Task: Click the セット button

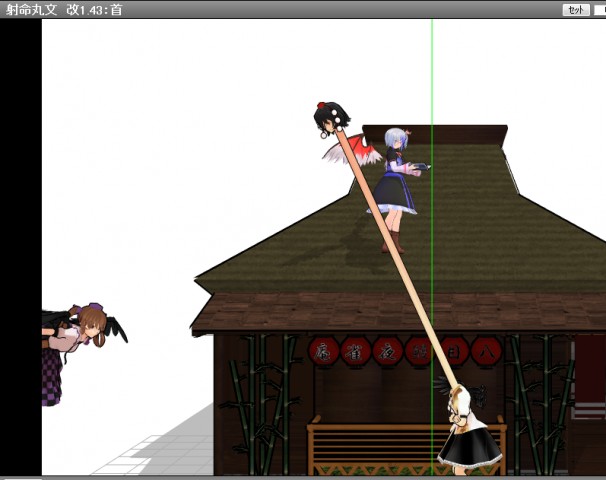Action: pos(576,10)
